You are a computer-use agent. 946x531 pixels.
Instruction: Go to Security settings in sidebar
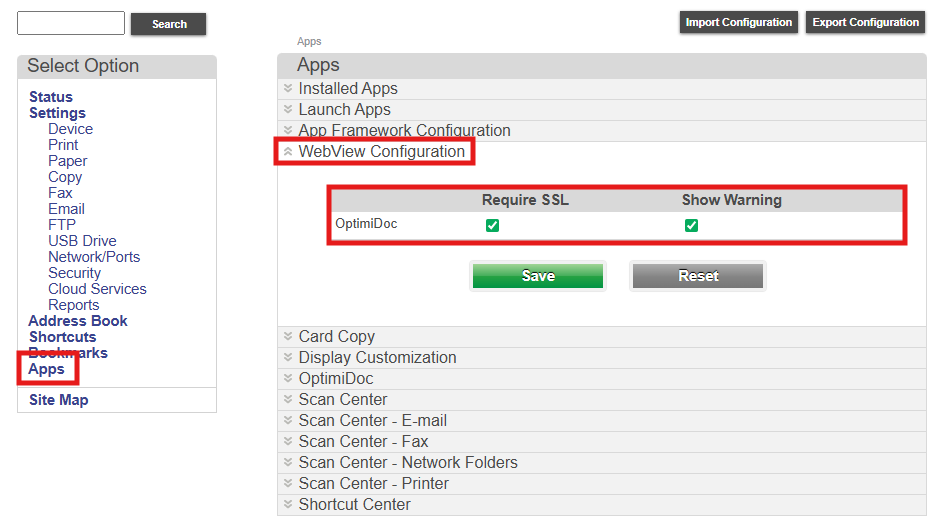click(74, 273)
